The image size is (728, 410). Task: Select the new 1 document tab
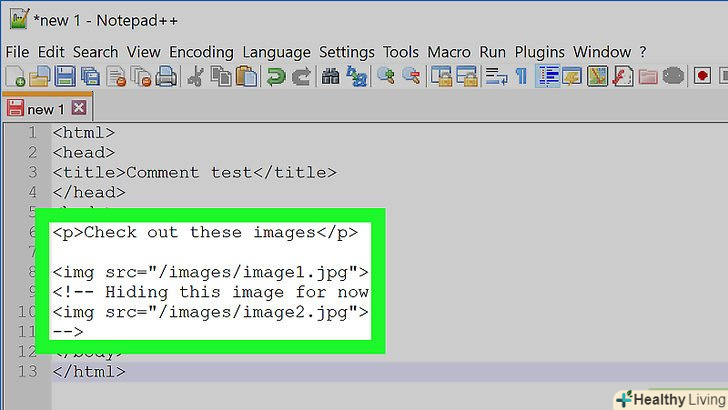(x=46, y=109)
